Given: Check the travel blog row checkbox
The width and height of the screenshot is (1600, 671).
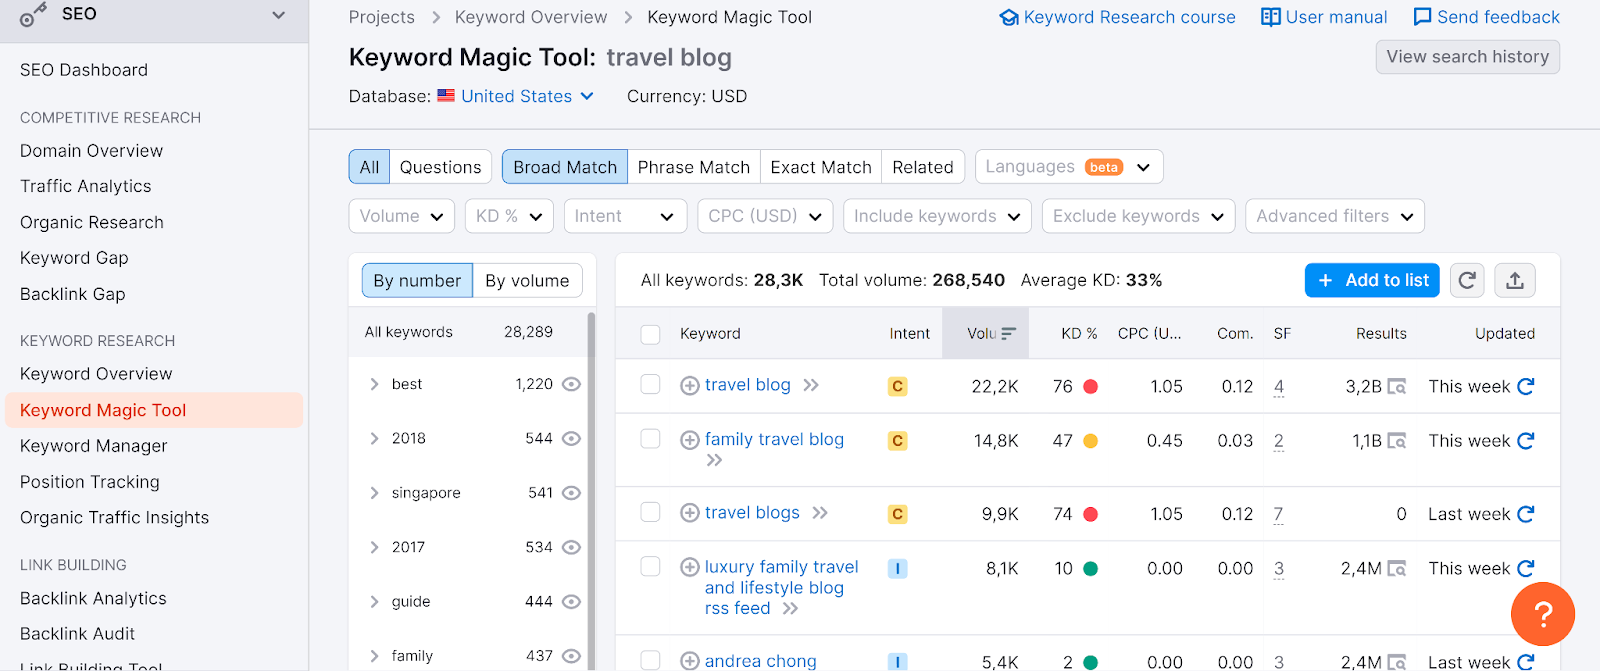Looking at the screenshot, I should point(650,384).
